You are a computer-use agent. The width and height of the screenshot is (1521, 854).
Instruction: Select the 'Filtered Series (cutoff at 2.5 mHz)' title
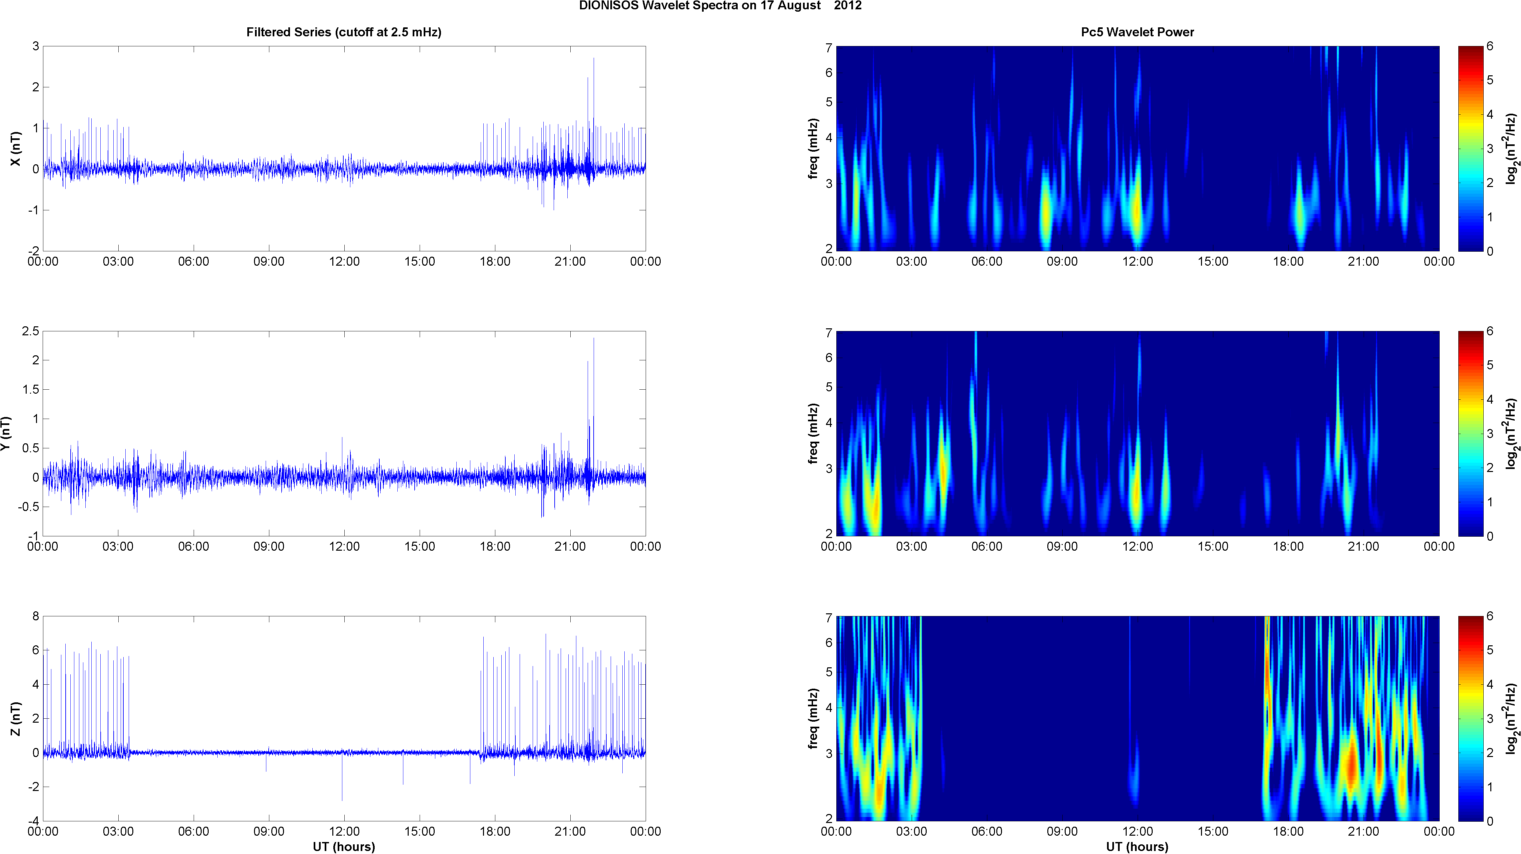click(344, 32)
